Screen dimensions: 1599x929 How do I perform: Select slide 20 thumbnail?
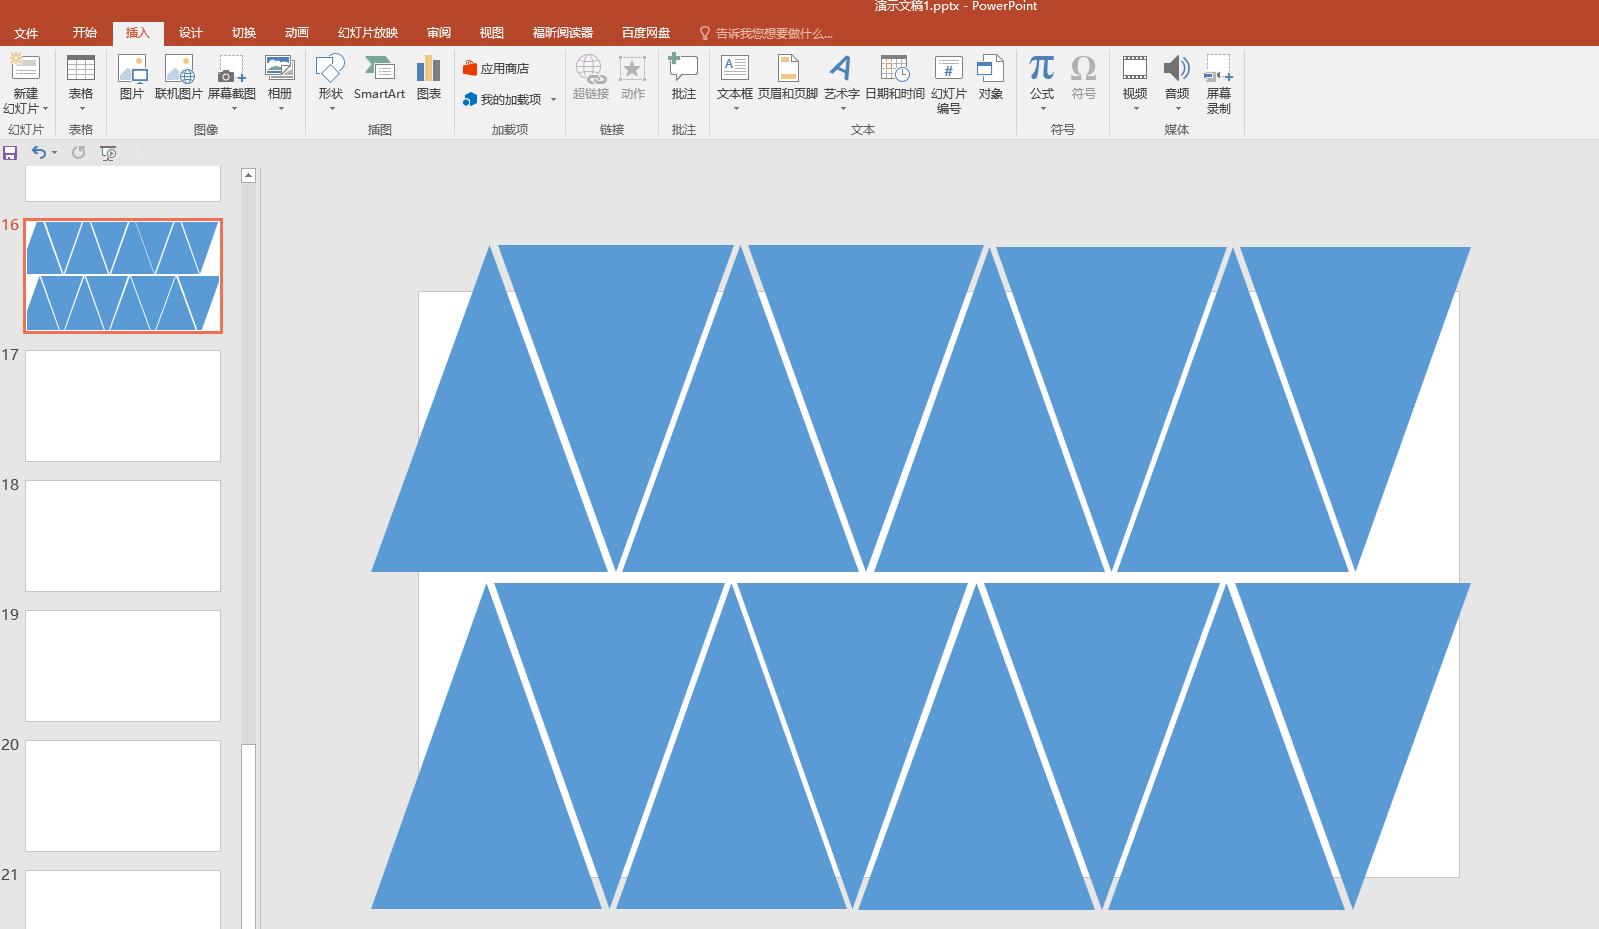pos(123,796)
